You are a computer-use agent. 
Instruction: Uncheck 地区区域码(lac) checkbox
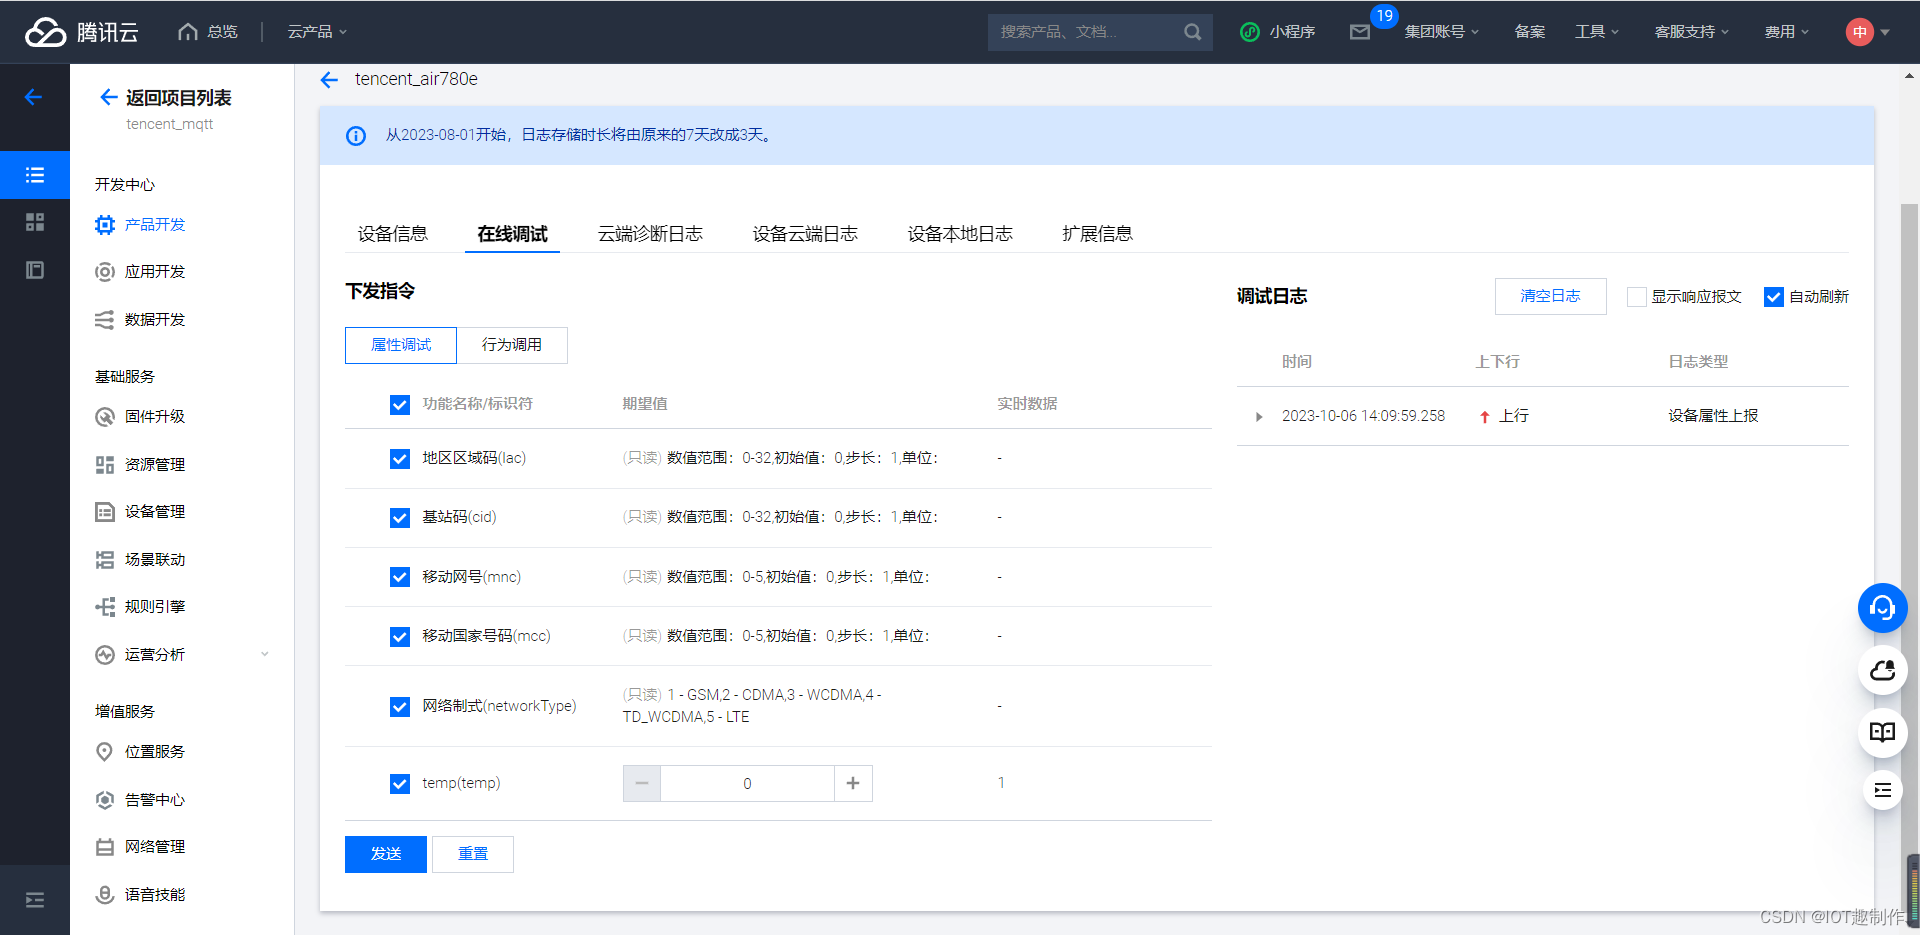[400, 459]
